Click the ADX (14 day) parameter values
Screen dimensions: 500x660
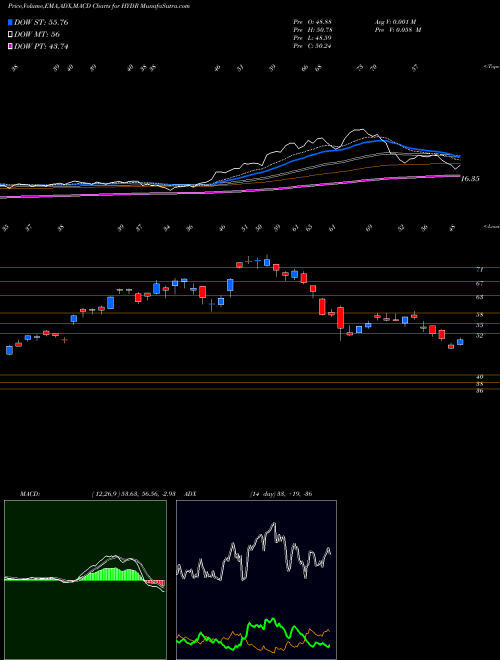click(281, 494)
